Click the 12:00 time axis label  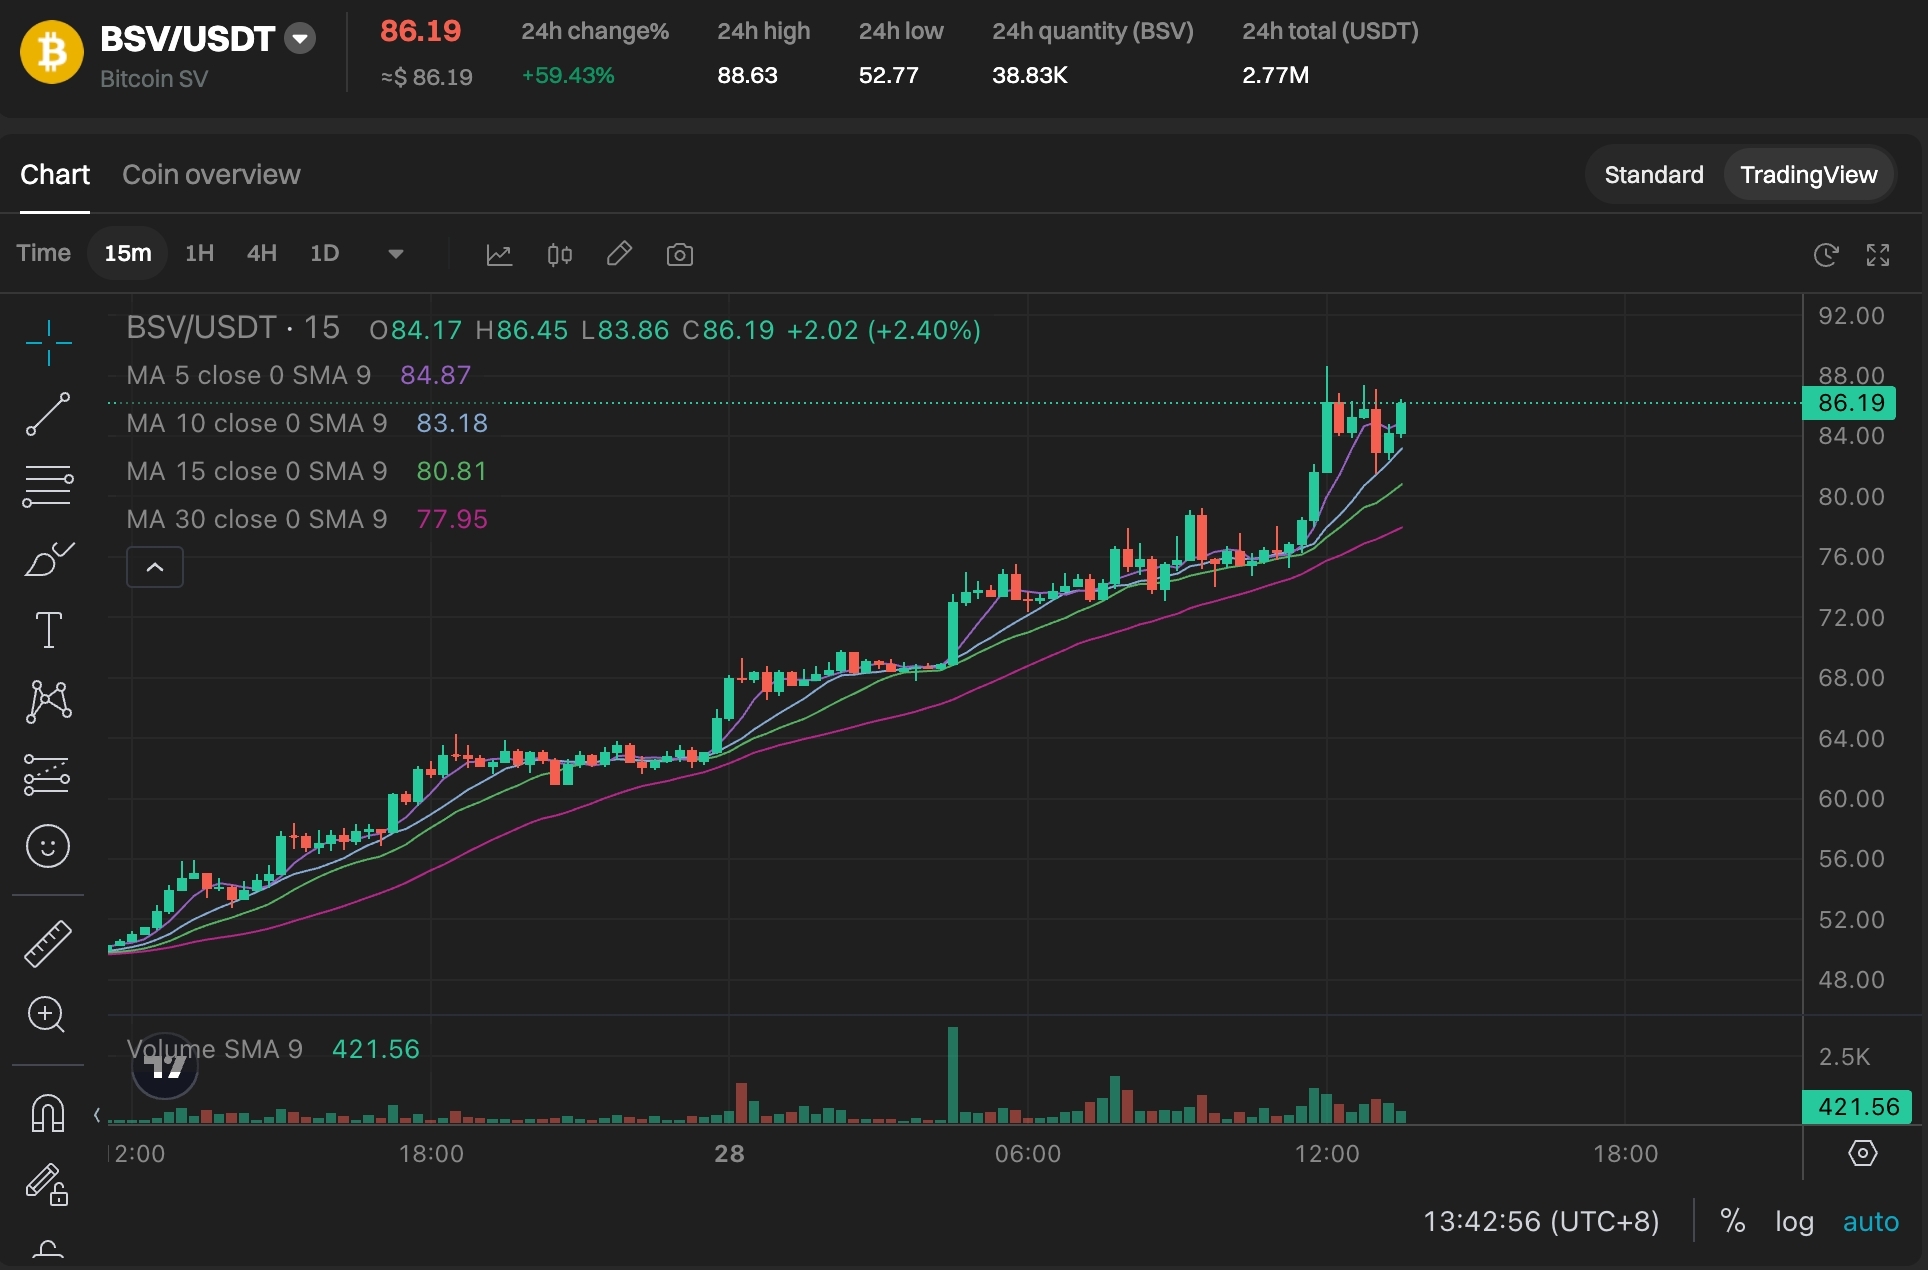click(x=1327, y=1154)
